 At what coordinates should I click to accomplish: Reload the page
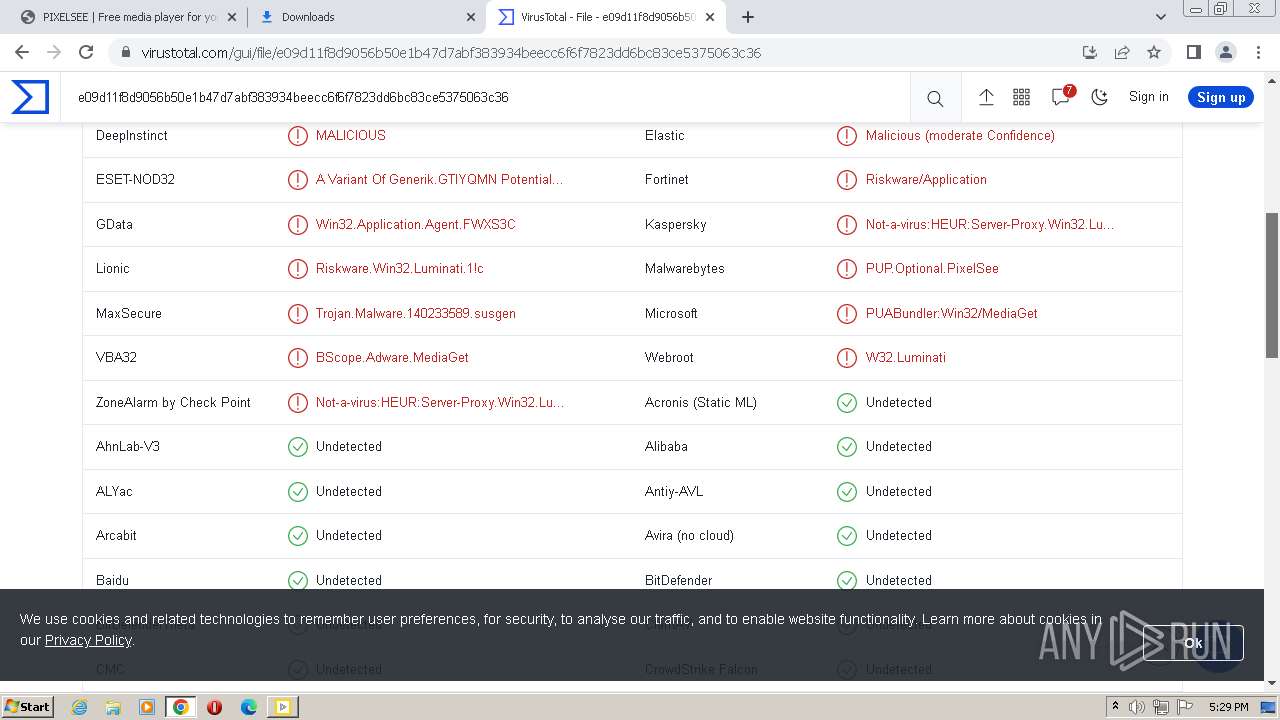point(86,52)
